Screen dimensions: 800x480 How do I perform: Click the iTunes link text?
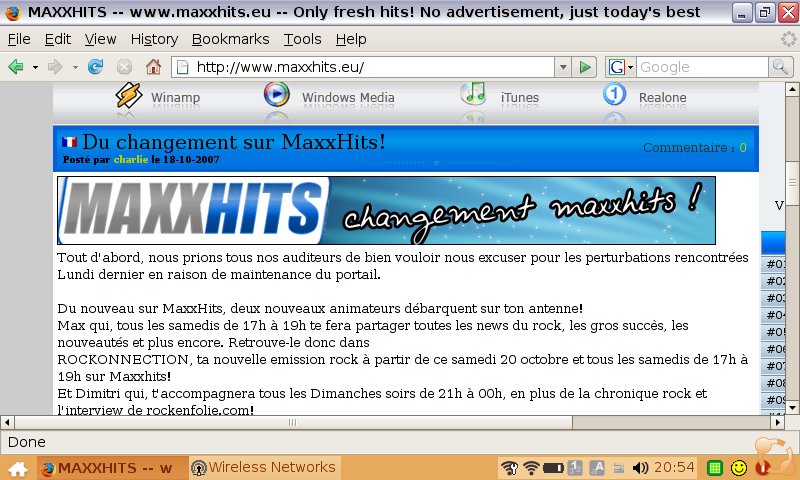point(519,97)
